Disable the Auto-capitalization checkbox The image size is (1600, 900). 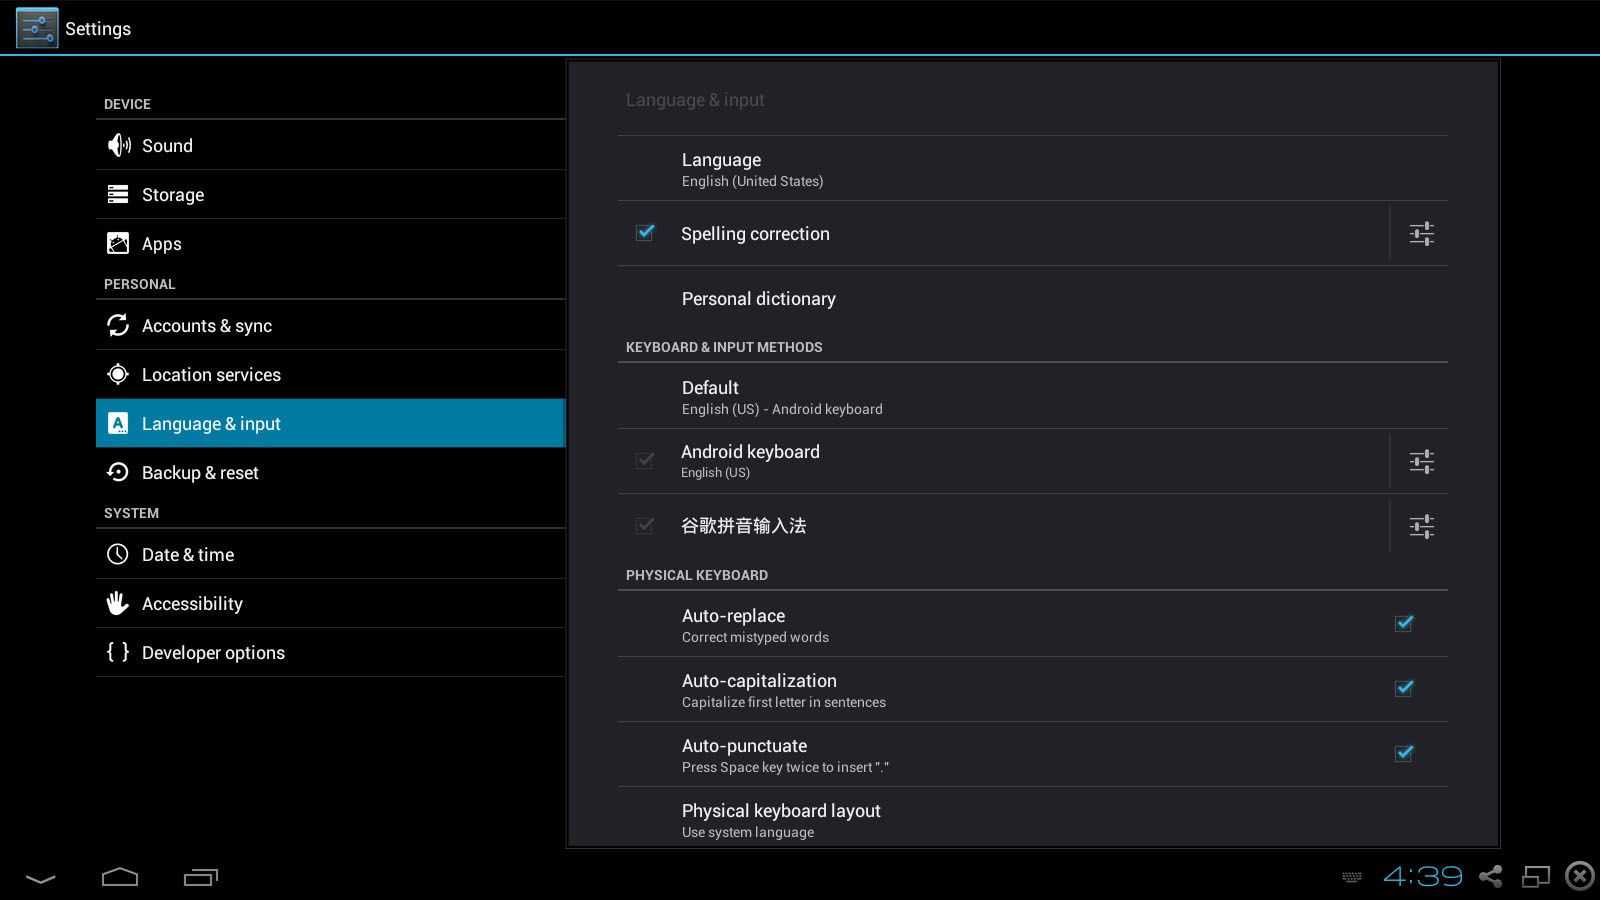[1404, 688]
